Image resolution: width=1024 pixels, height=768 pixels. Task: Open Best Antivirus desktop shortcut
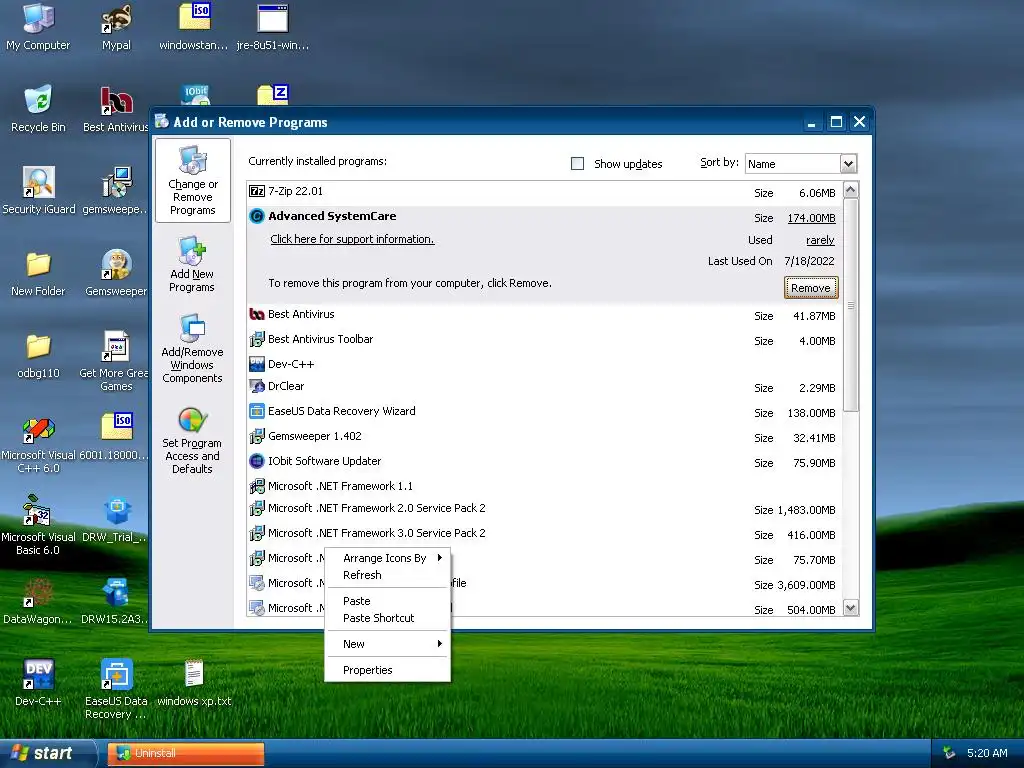116,109
